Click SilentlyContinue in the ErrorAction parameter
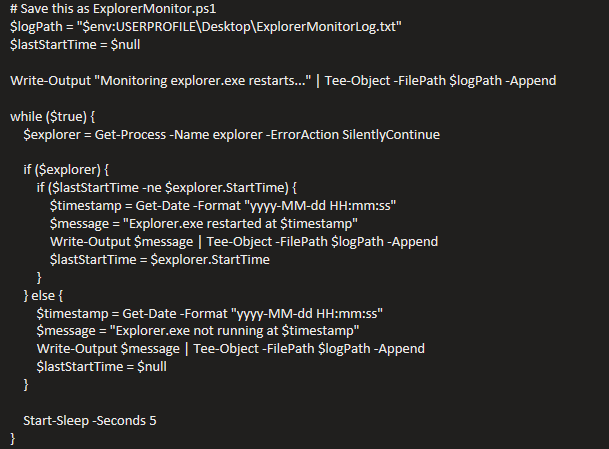This screenshot has width=609, height=449. [x=391, y=134]
